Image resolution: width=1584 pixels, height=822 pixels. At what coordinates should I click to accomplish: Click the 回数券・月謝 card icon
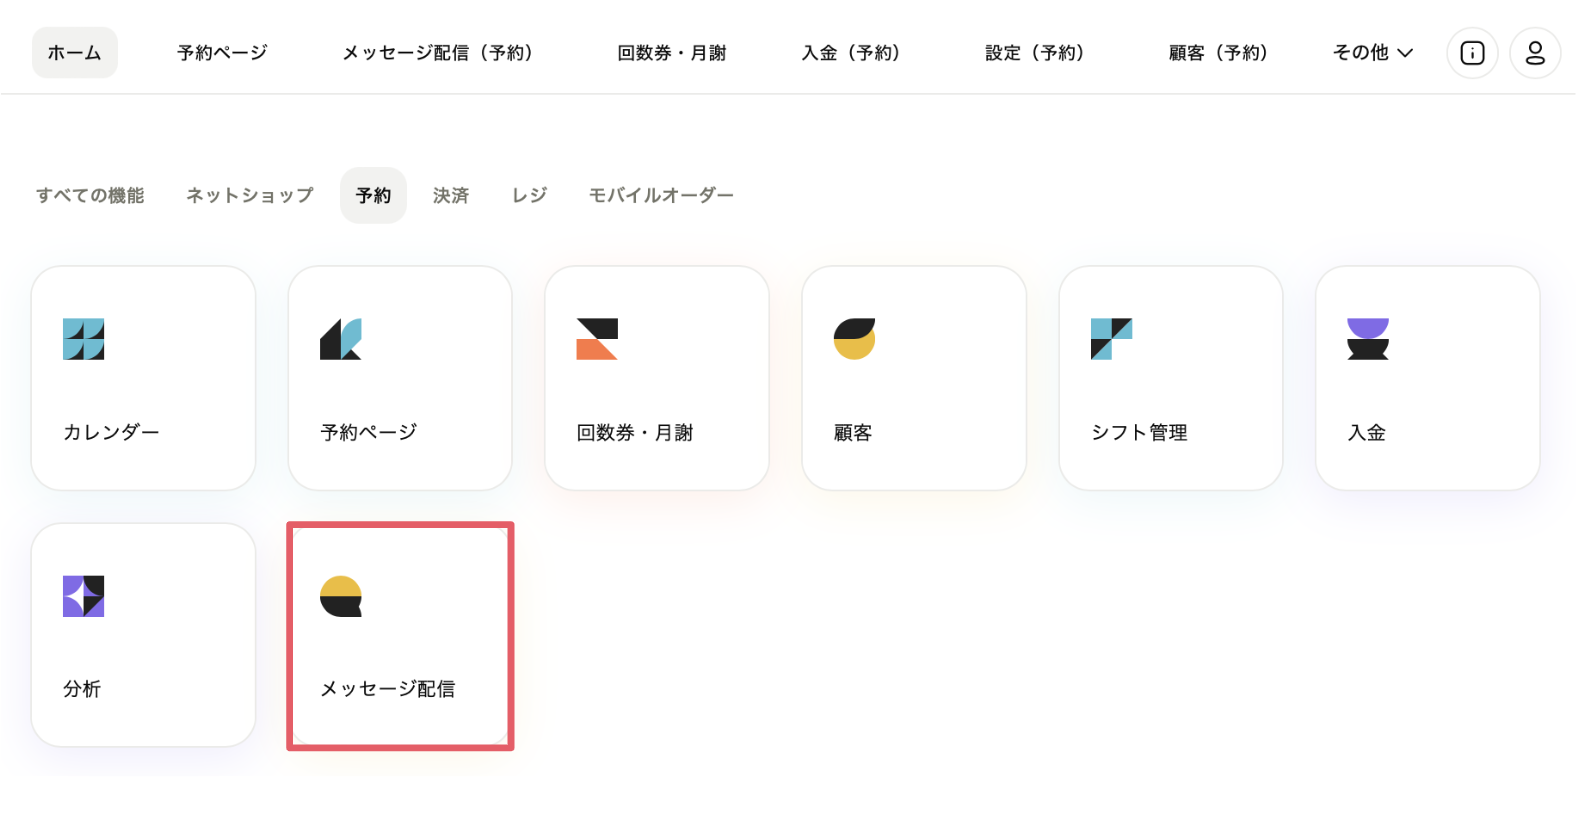pos(597,339)
